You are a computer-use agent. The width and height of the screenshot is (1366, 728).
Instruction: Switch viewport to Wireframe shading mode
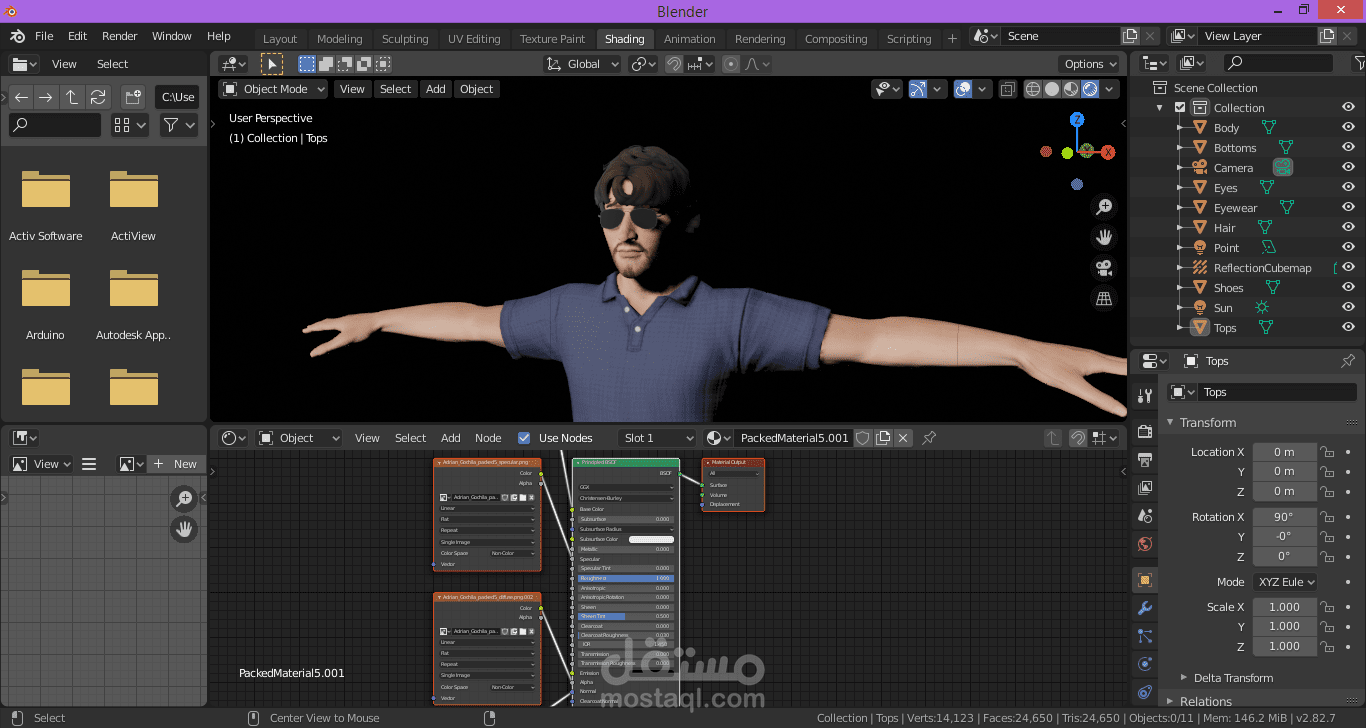(1032, 89)
